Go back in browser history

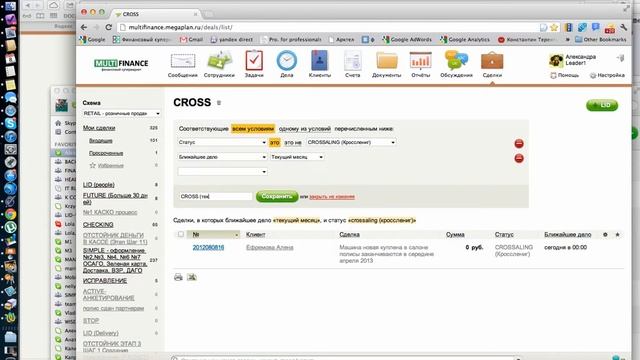(84, 27)
